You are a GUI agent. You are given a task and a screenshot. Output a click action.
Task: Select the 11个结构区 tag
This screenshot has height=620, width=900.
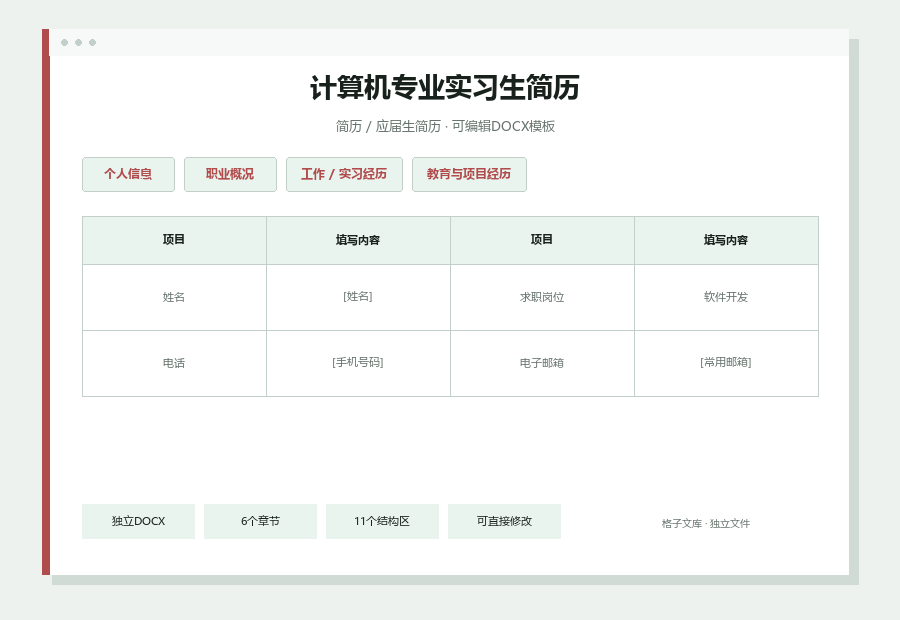[382, 521]
